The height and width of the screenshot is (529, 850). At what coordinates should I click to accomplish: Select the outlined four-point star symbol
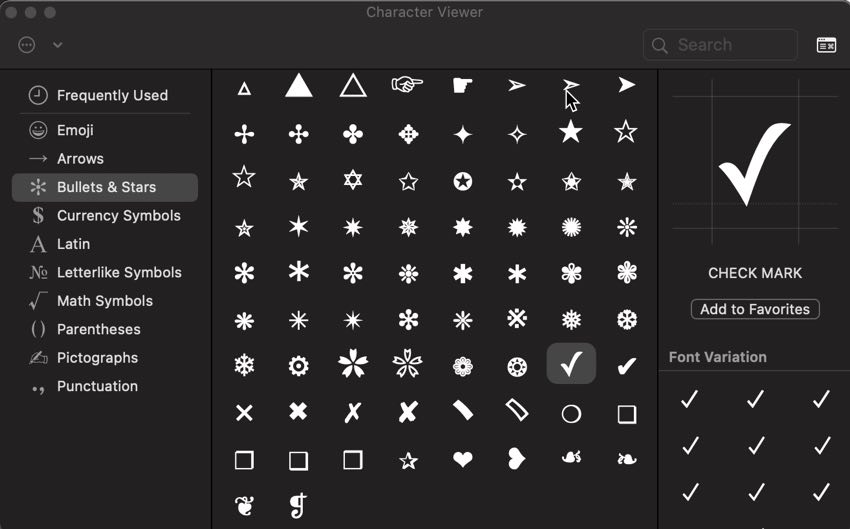click(x=517, y=134)
